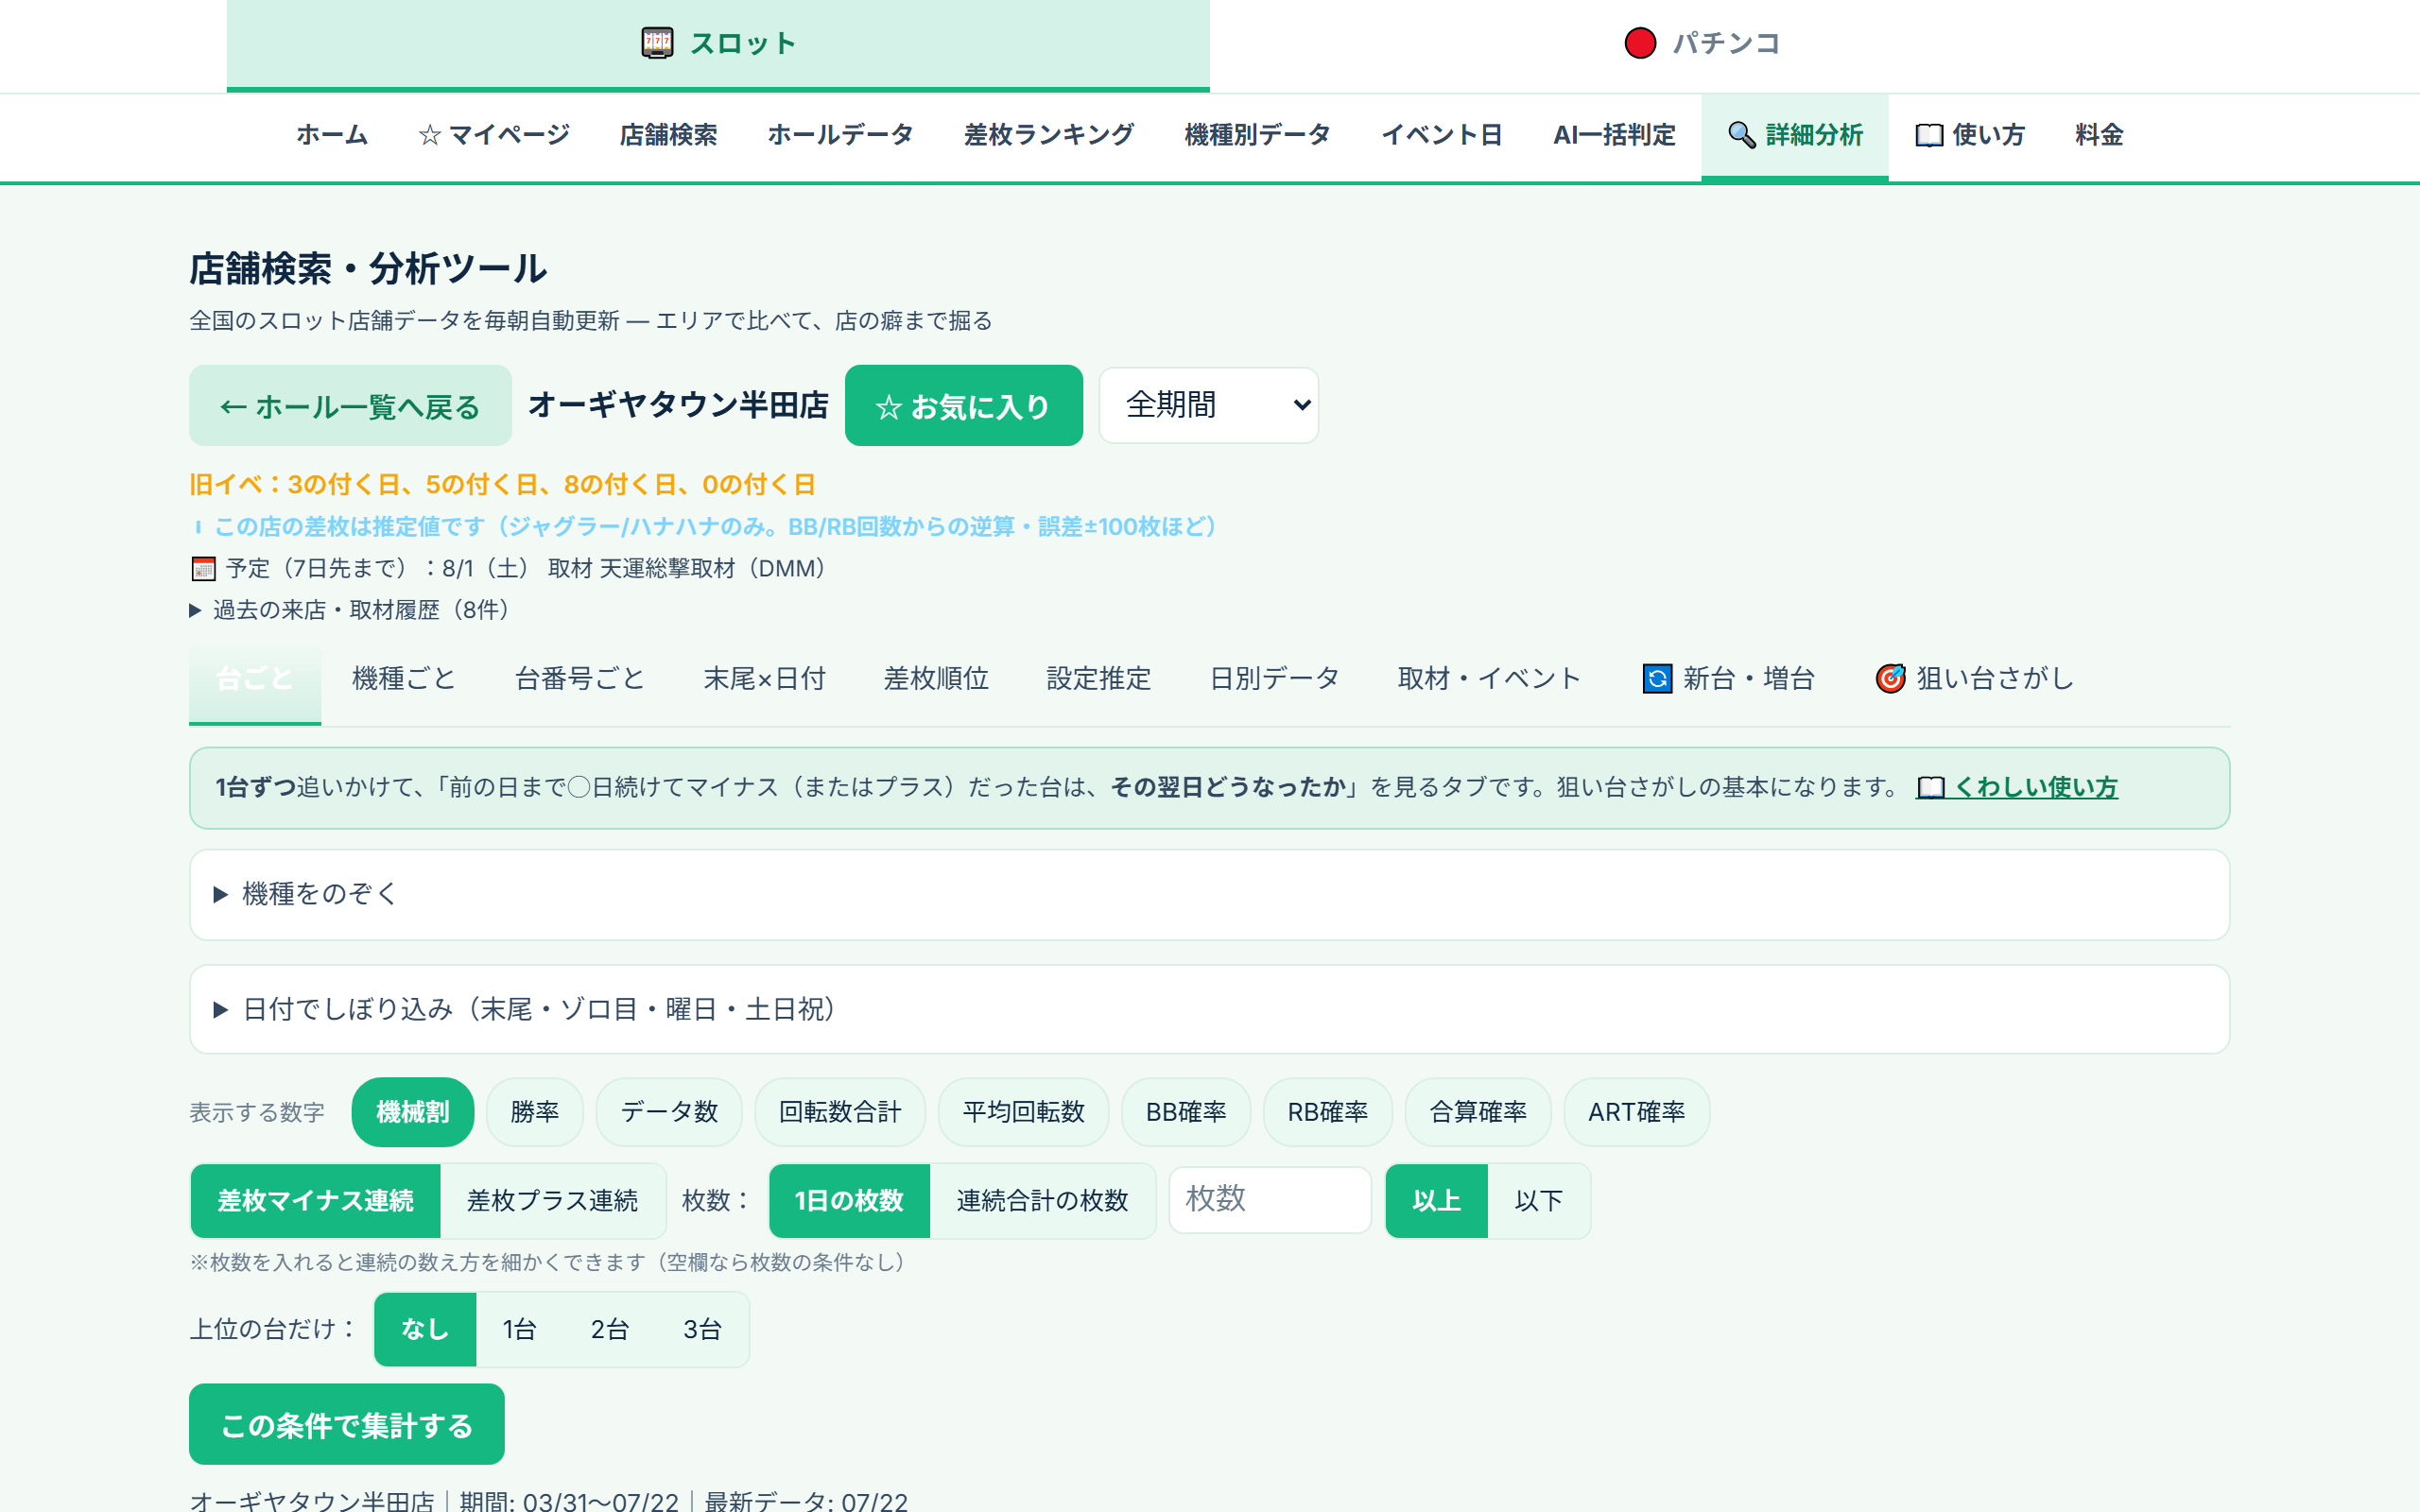Click the red pachinko ball icon
This screenshot has height=1512, width=2420.
1640,43
